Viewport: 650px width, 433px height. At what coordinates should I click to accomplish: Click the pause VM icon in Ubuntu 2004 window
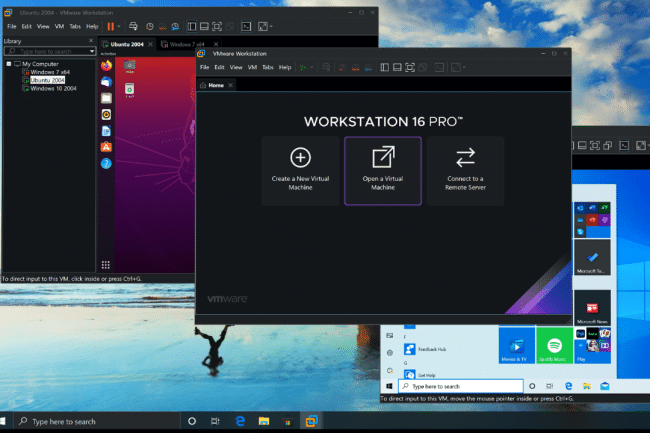pyautogui.click(x=110, y=27)
